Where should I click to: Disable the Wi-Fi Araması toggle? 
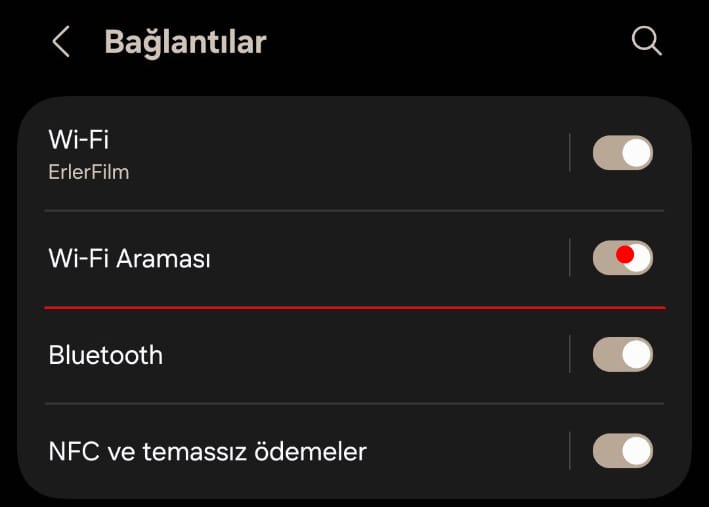(x=622, y=258)
